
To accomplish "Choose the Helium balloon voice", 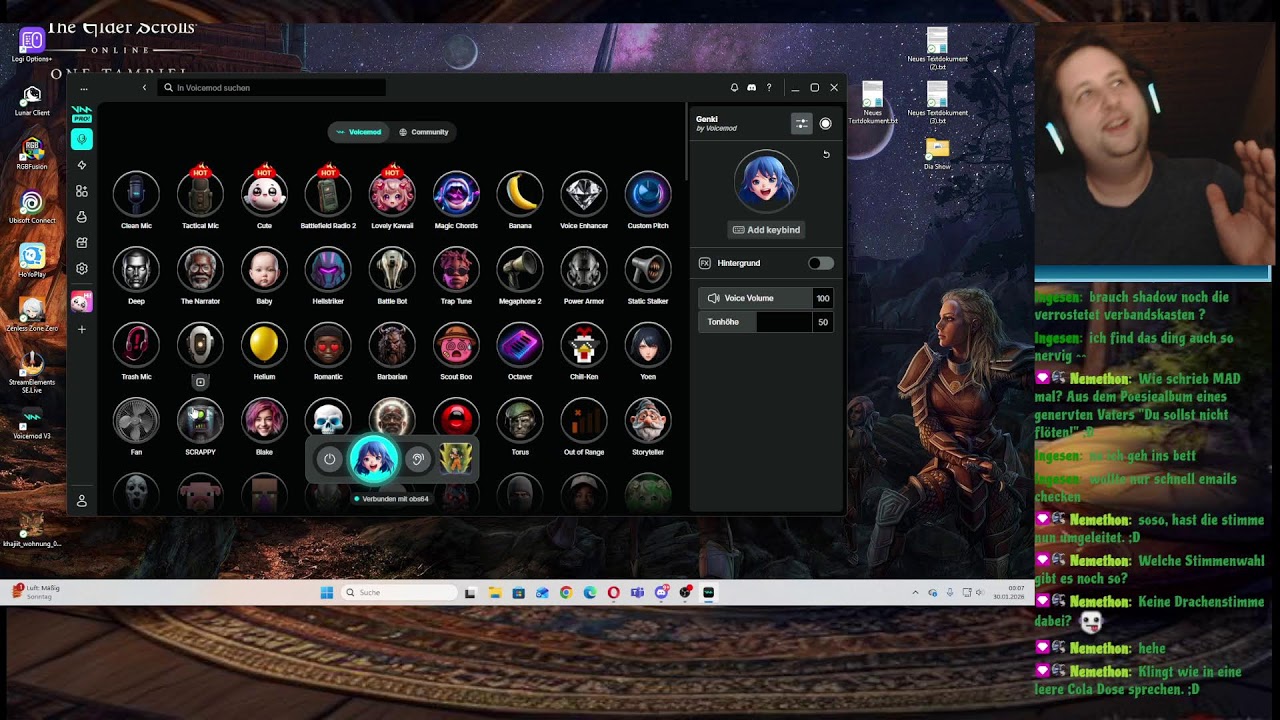I will (264, 345).
